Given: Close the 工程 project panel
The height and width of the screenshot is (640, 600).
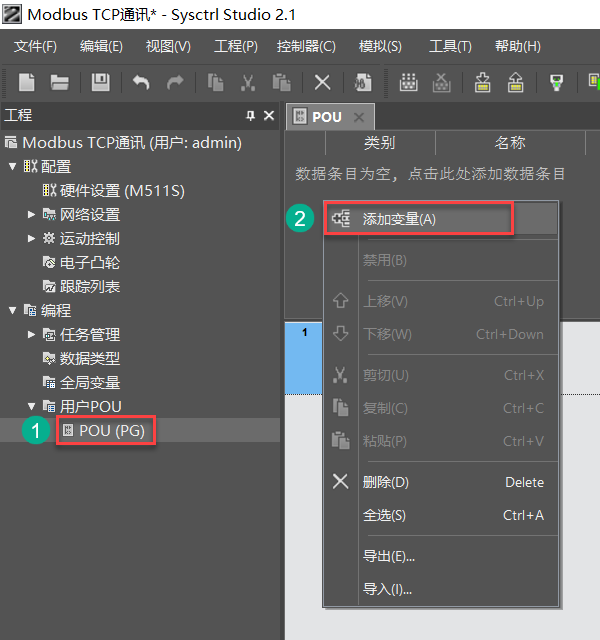Looking at the screenshot, I should (269, 116).
